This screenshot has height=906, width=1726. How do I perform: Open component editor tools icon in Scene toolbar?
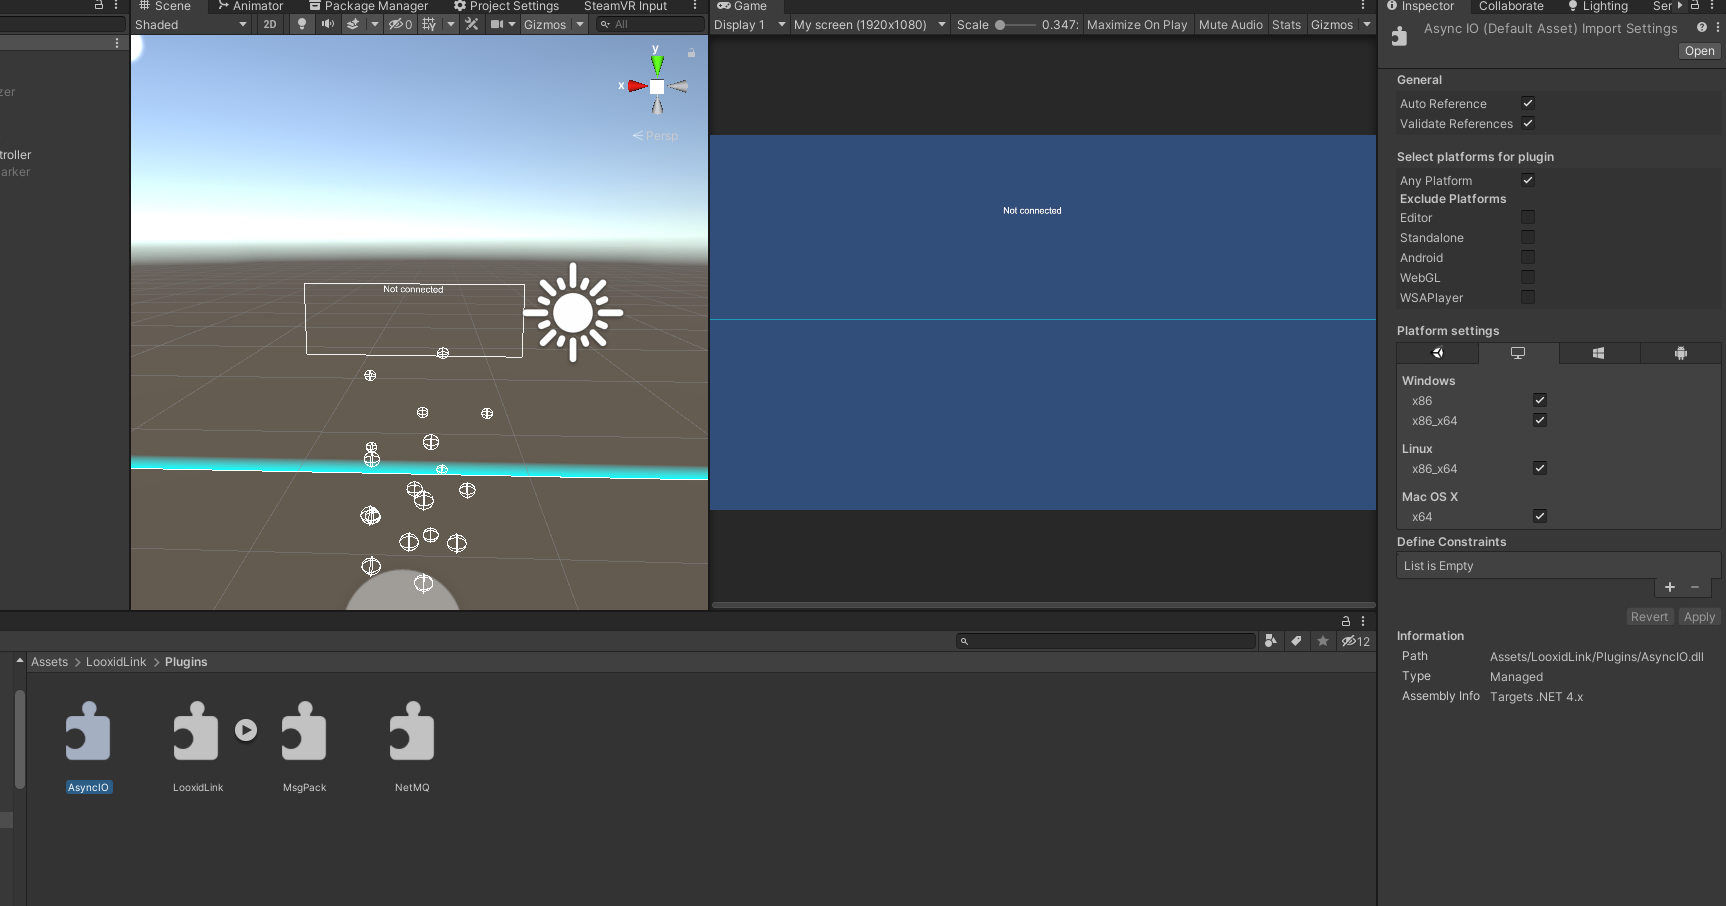(x=472, y=24)
